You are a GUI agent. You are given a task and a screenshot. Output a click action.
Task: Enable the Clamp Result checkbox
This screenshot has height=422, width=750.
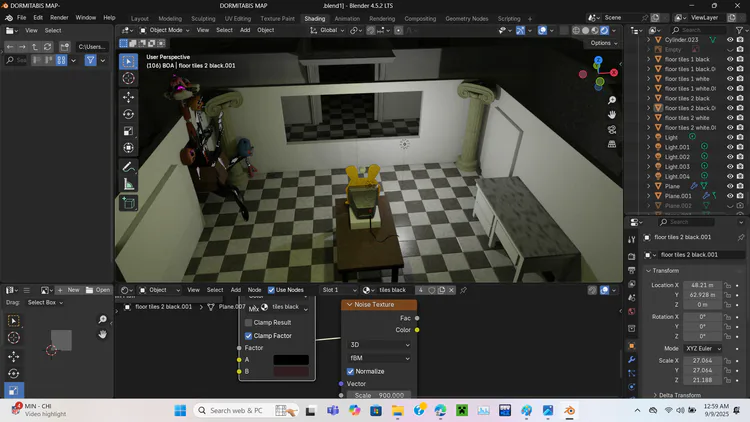[248, 322]
